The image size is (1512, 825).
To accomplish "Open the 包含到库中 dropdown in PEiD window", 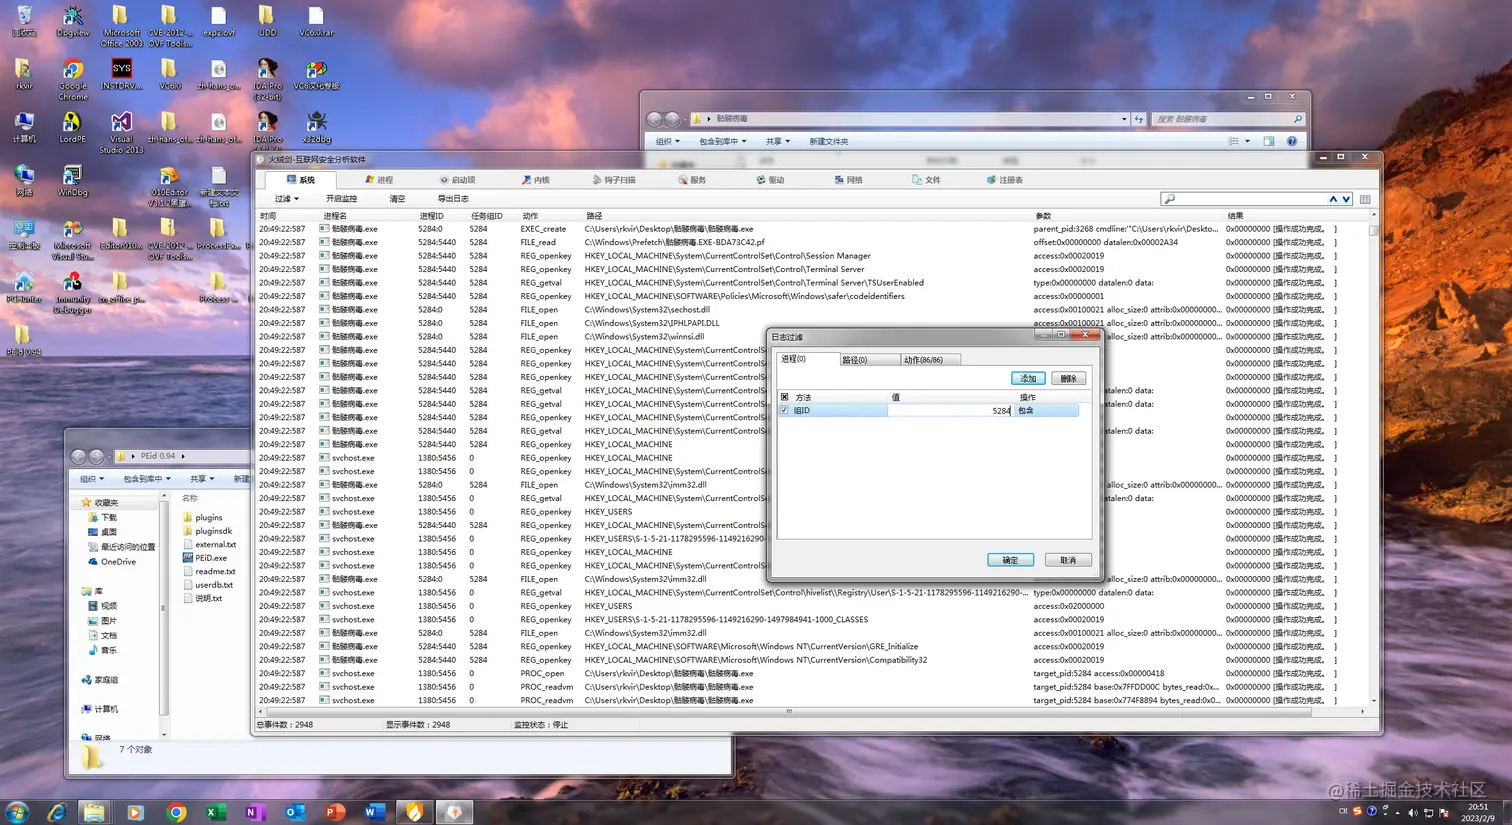I will coord(146,479).
